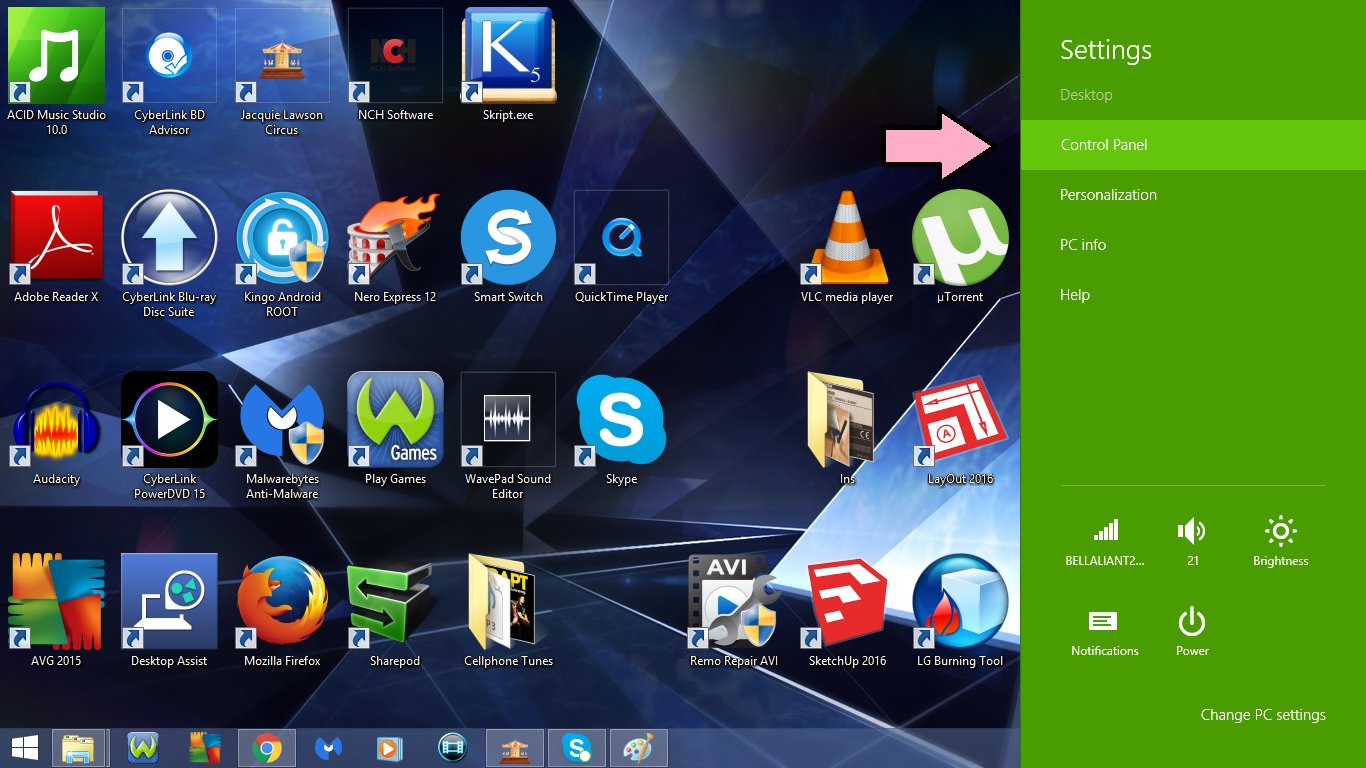Select CyberLink BD Advisor shortcut

click(x=169, y=70)
